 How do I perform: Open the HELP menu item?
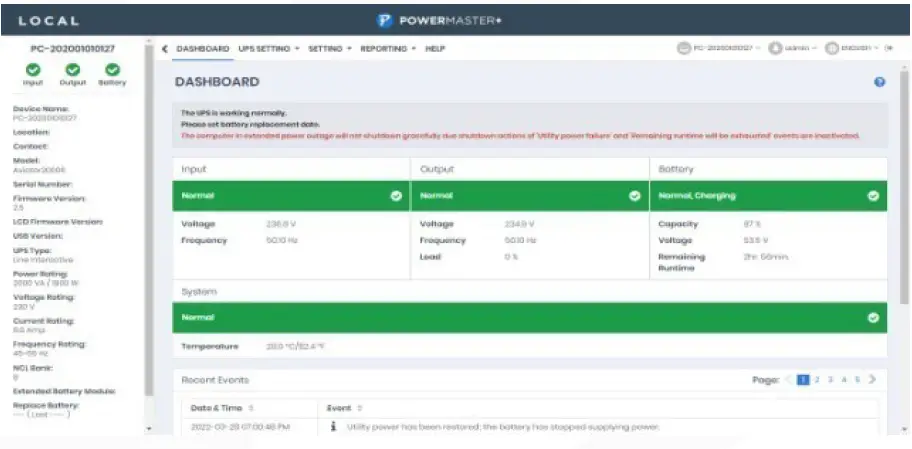point(435,49)
